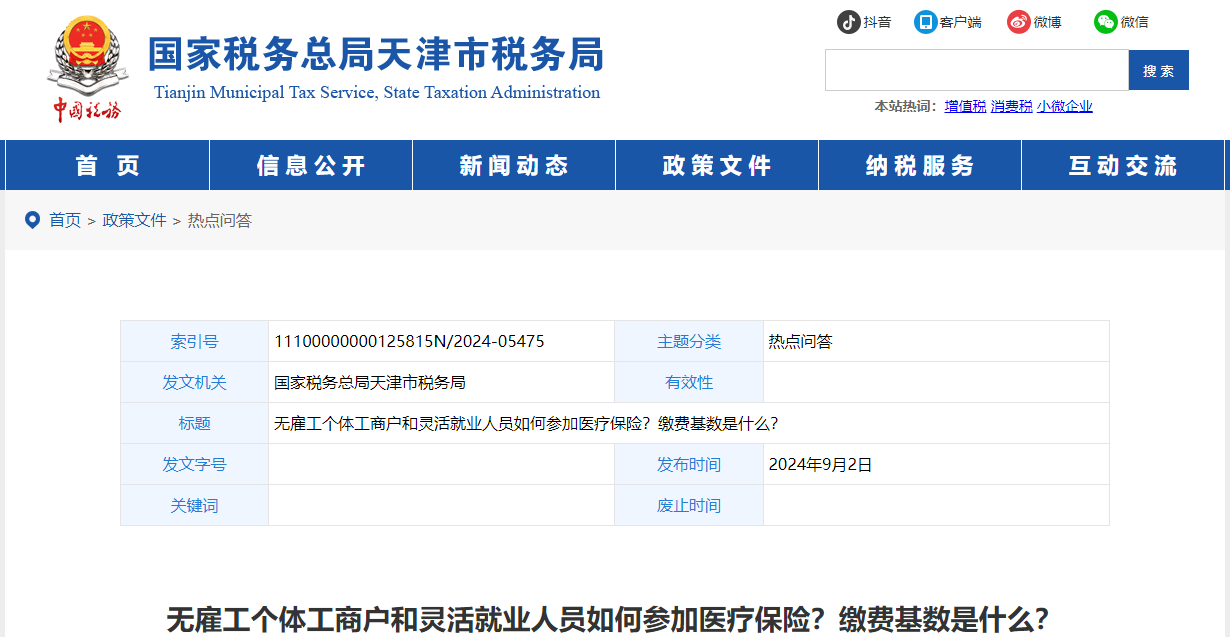Click the 搜索 search button
The height and width of the screenshot is (637, 1230).
coord(1158,70)
